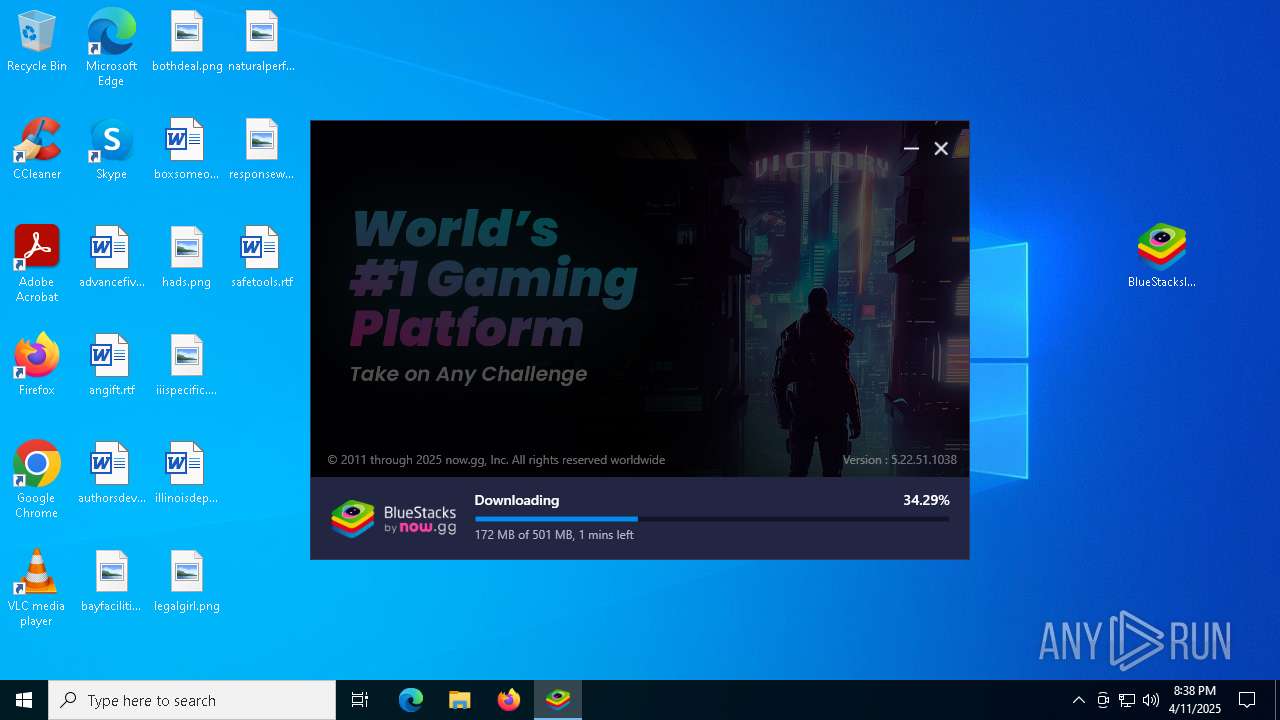The height and width of the screenshot is (720, 1280).
Task: Close the BlueStacks installer window
Action: [941, 148]
